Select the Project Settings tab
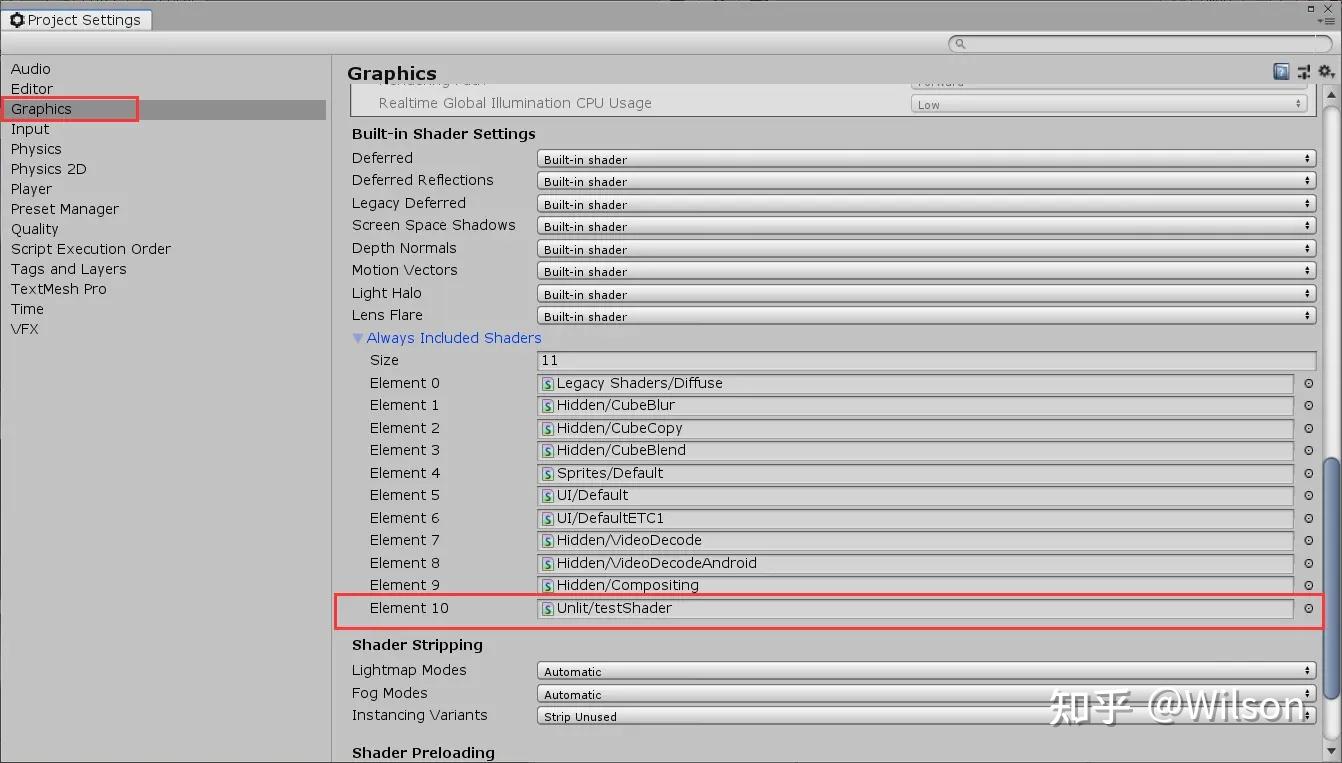Screen dimensions: 1342x763 coord(78,19)
